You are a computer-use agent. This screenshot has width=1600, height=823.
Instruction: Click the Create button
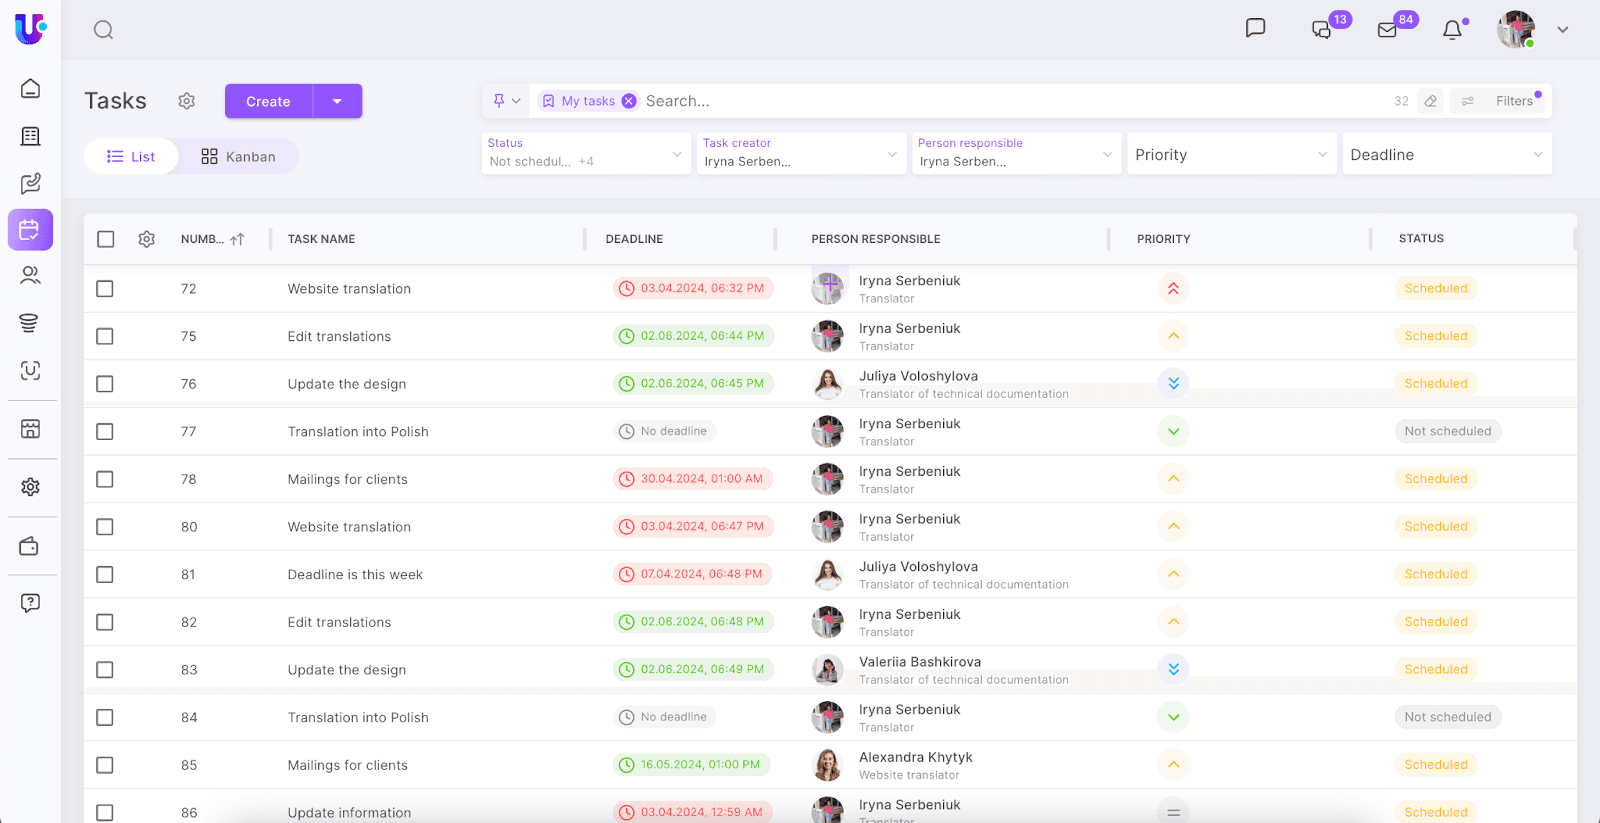point(268,101)
